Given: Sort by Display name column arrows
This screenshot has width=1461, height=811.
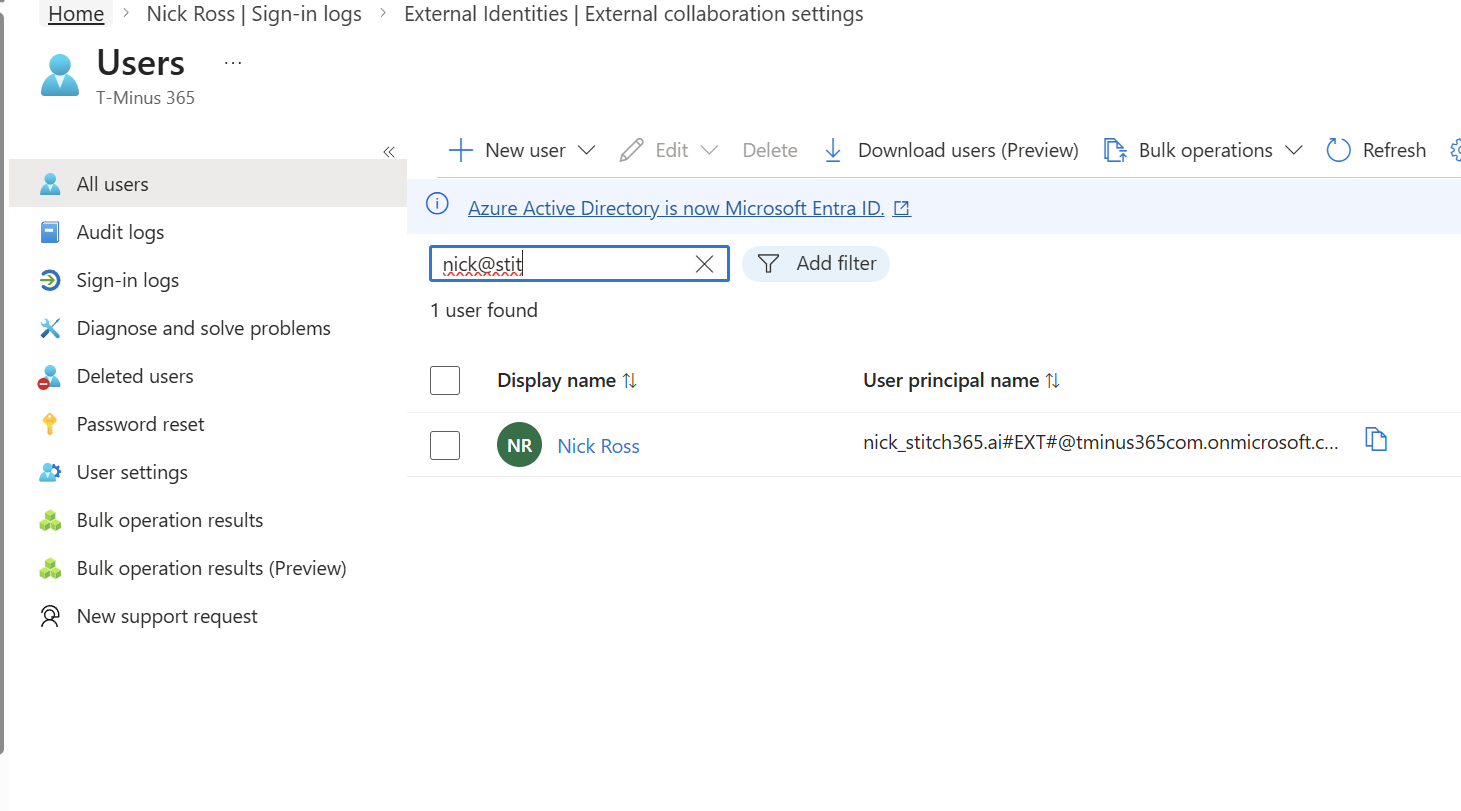Looking at the screenshot, I should (x=629, y=381).
